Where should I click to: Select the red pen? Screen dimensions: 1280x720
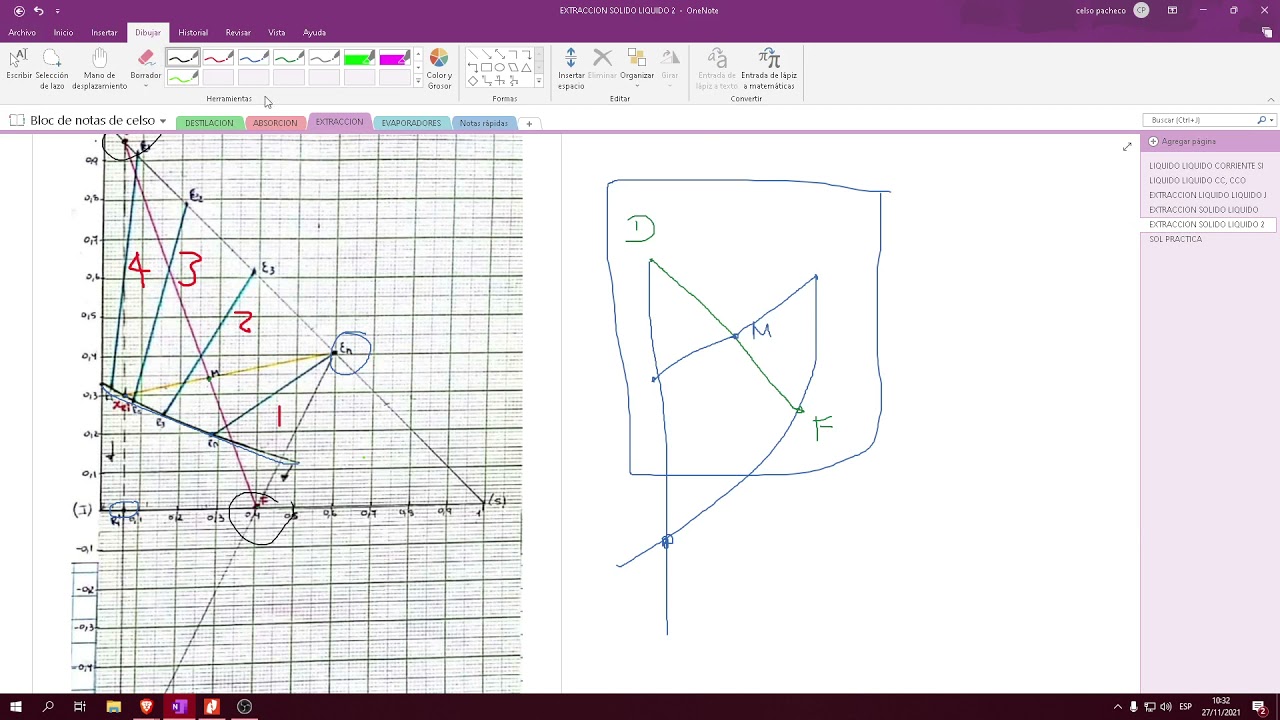click(218, 58)
